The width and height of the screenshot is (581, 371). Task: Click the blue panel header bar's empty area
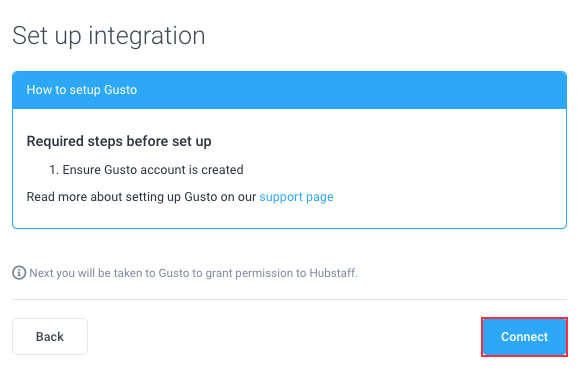pyautogui.click(x=352, y=90)
